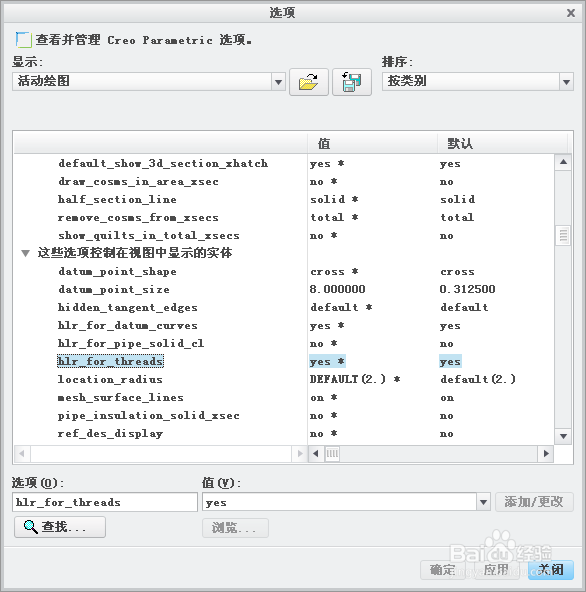Open the 值(V) value dropdown arrow

click(483, 502)
